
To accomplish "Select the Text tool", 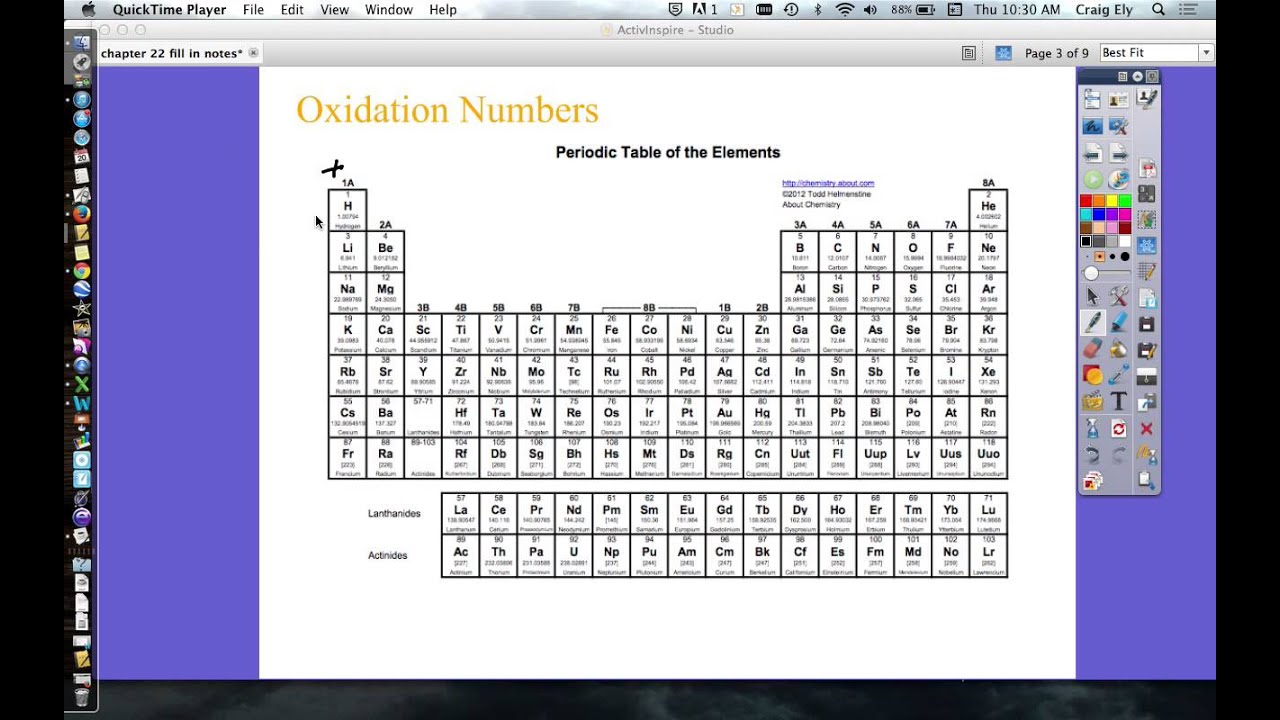I will point(1119,402).
